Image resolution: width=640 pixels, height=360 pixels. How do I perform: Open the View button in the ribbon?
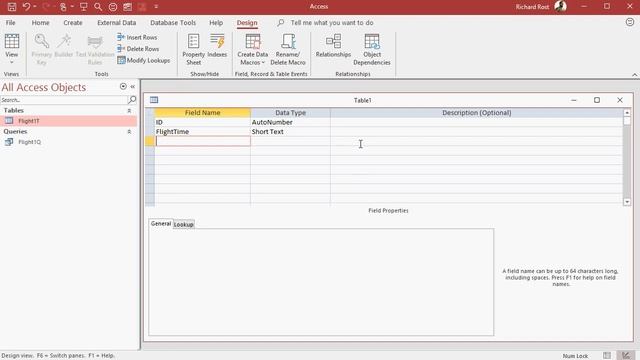[11, 49]
